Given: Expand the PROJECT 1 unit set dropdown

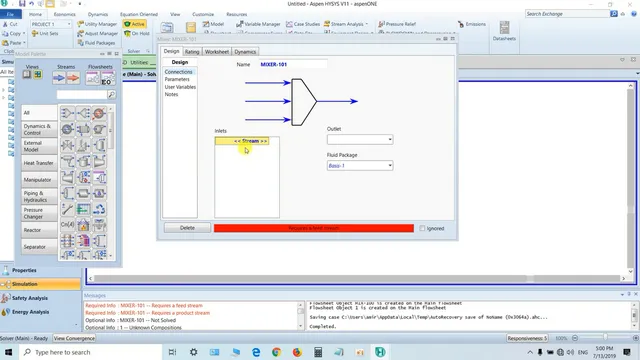Looking at the screenshot, I should click(x=51, y=24).
